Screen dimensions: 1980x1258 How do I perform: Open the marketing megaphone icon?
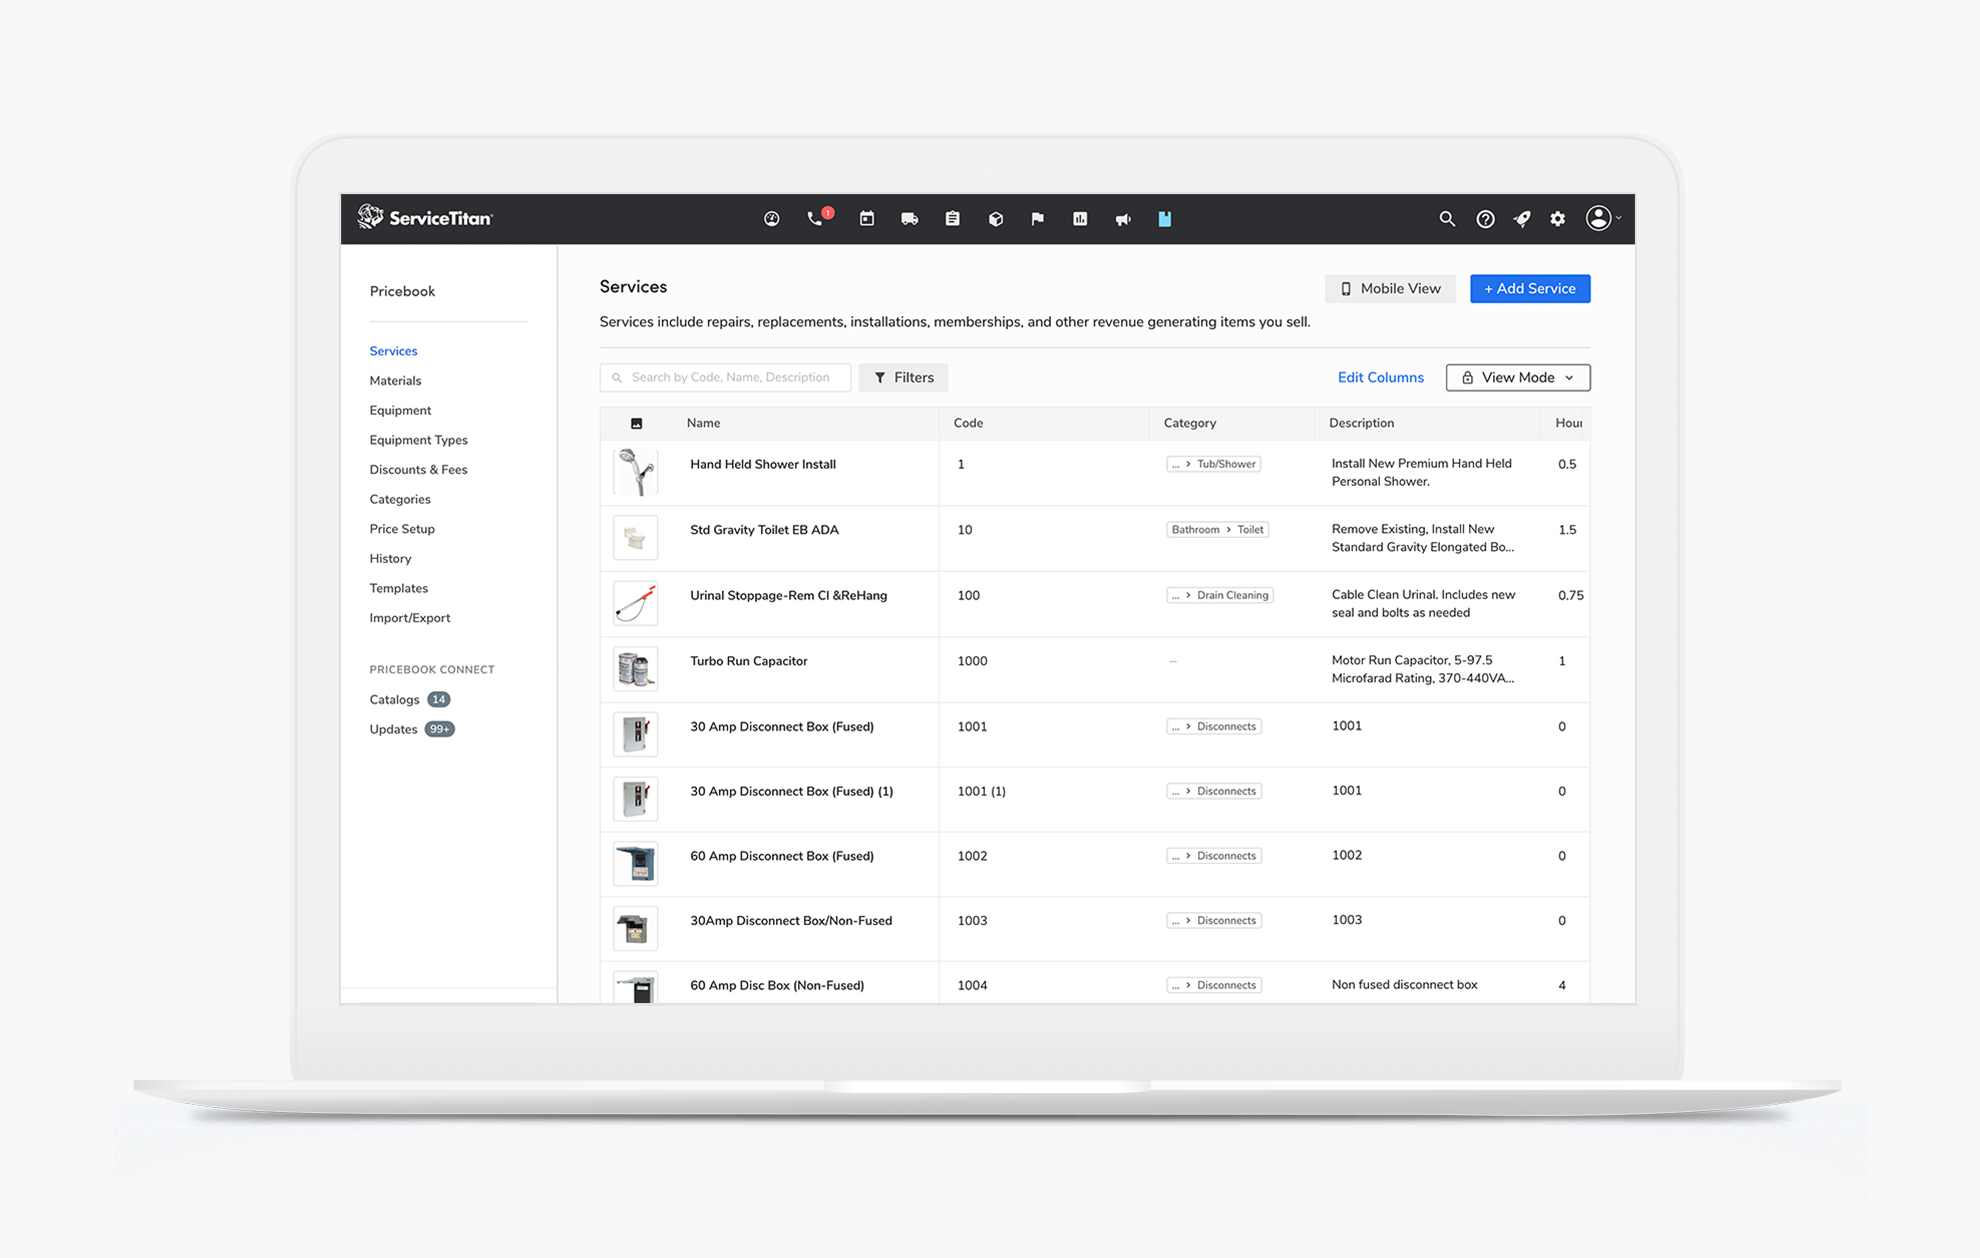tap(1123, 219)
